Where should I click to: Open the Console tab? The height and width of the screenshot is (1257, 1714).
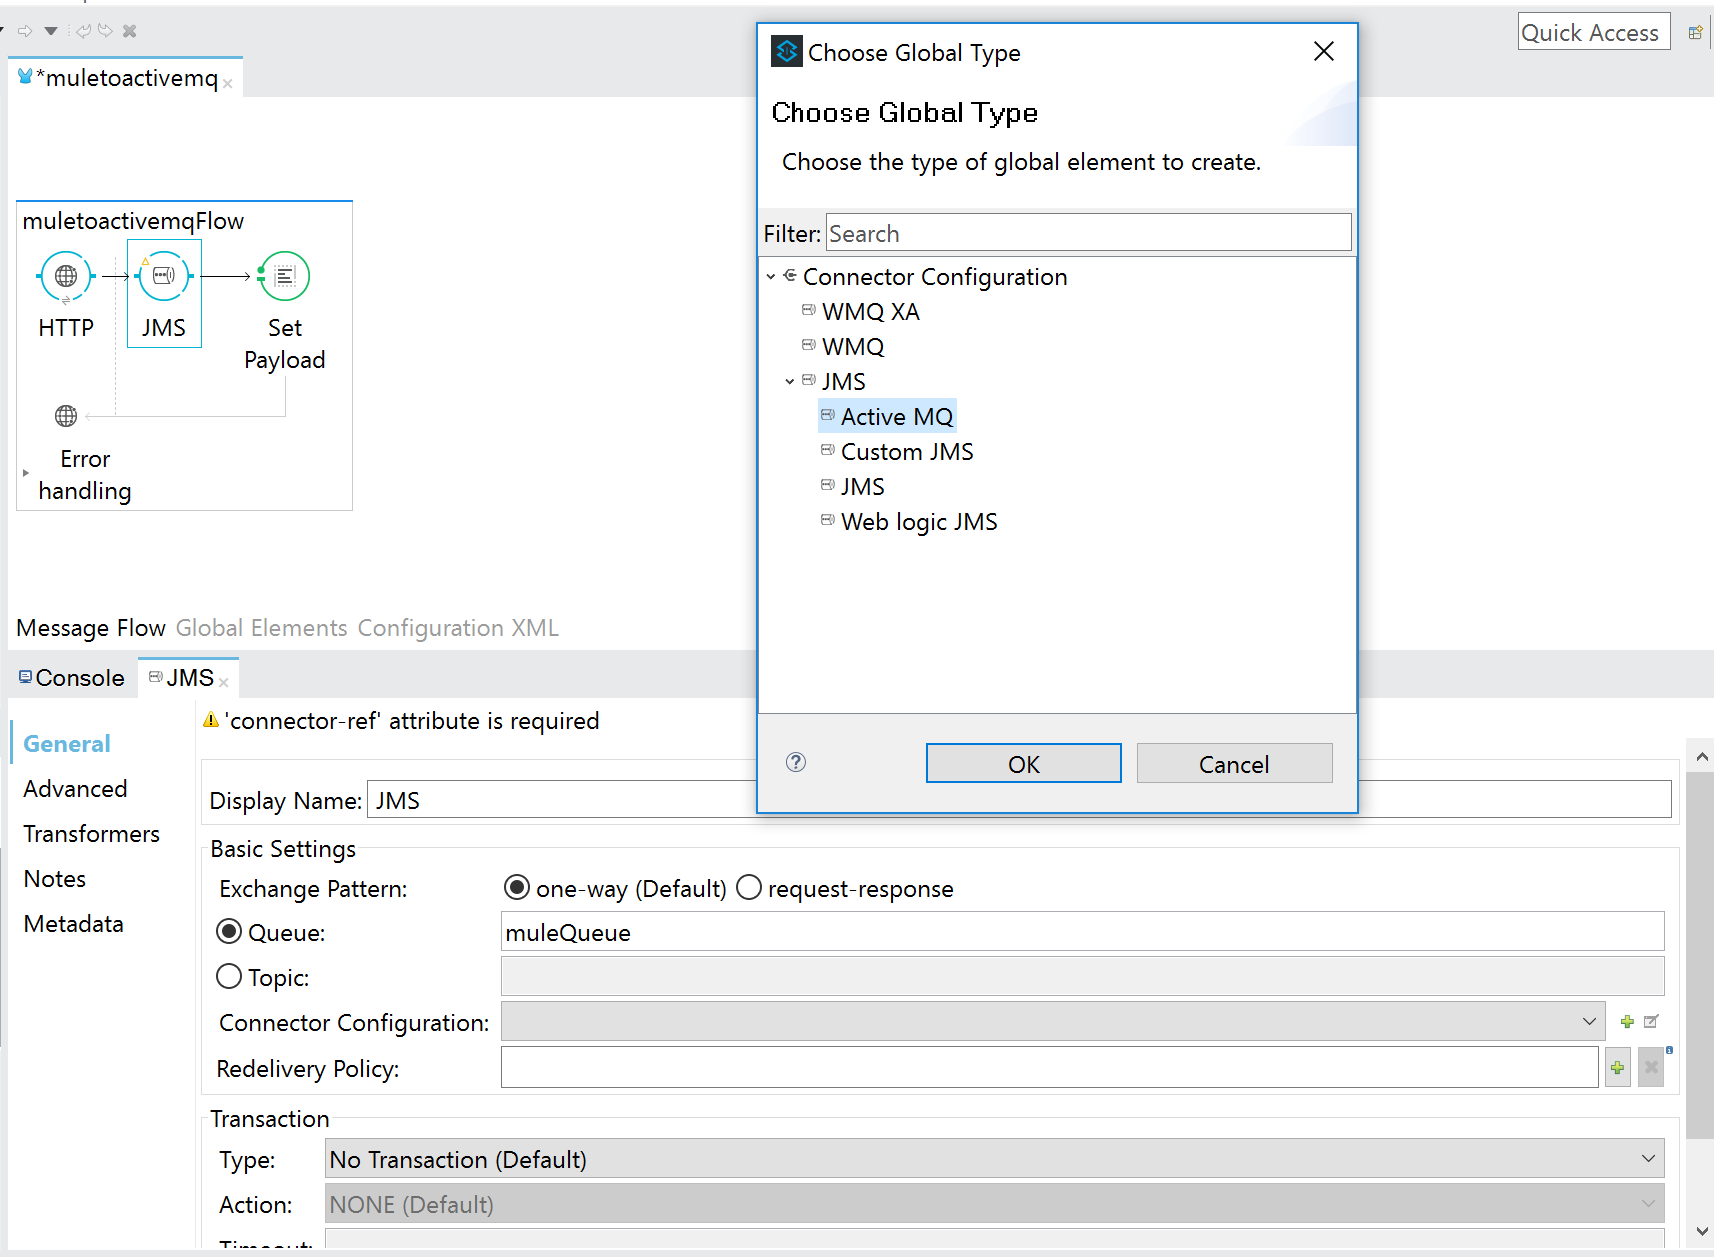point(72,678)
